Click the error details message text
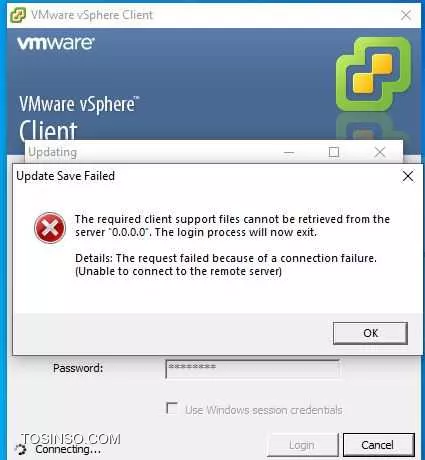The image size is (425, 460). [x=226, y=265]
